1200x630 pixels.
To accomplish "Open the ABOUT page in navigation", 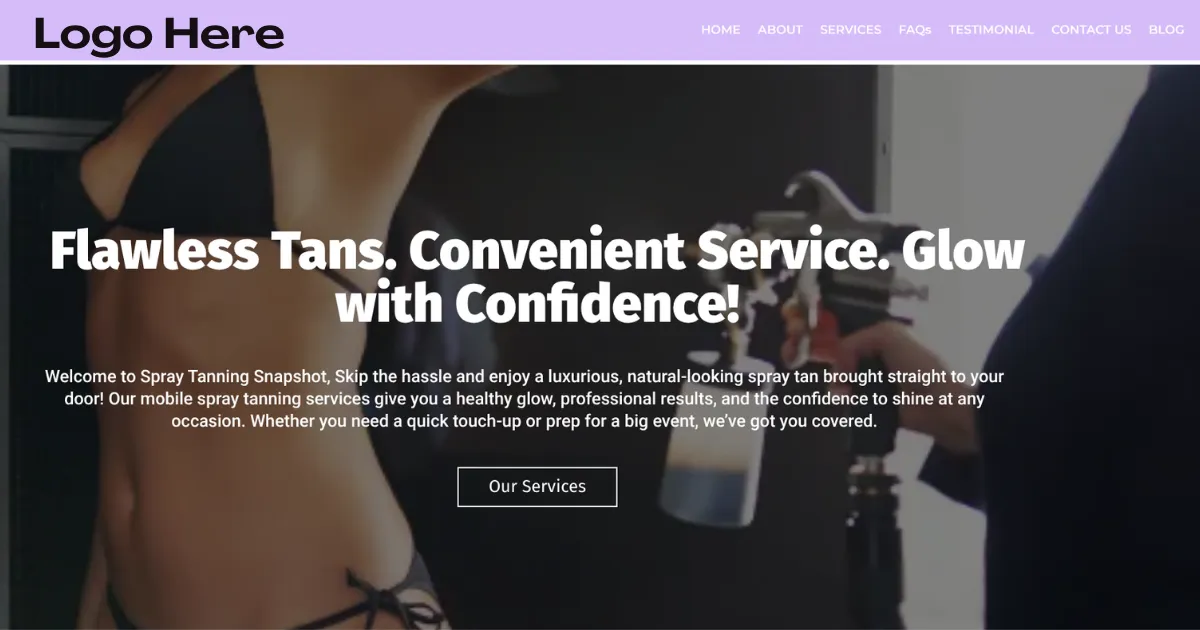I will (x=780, y=30).
